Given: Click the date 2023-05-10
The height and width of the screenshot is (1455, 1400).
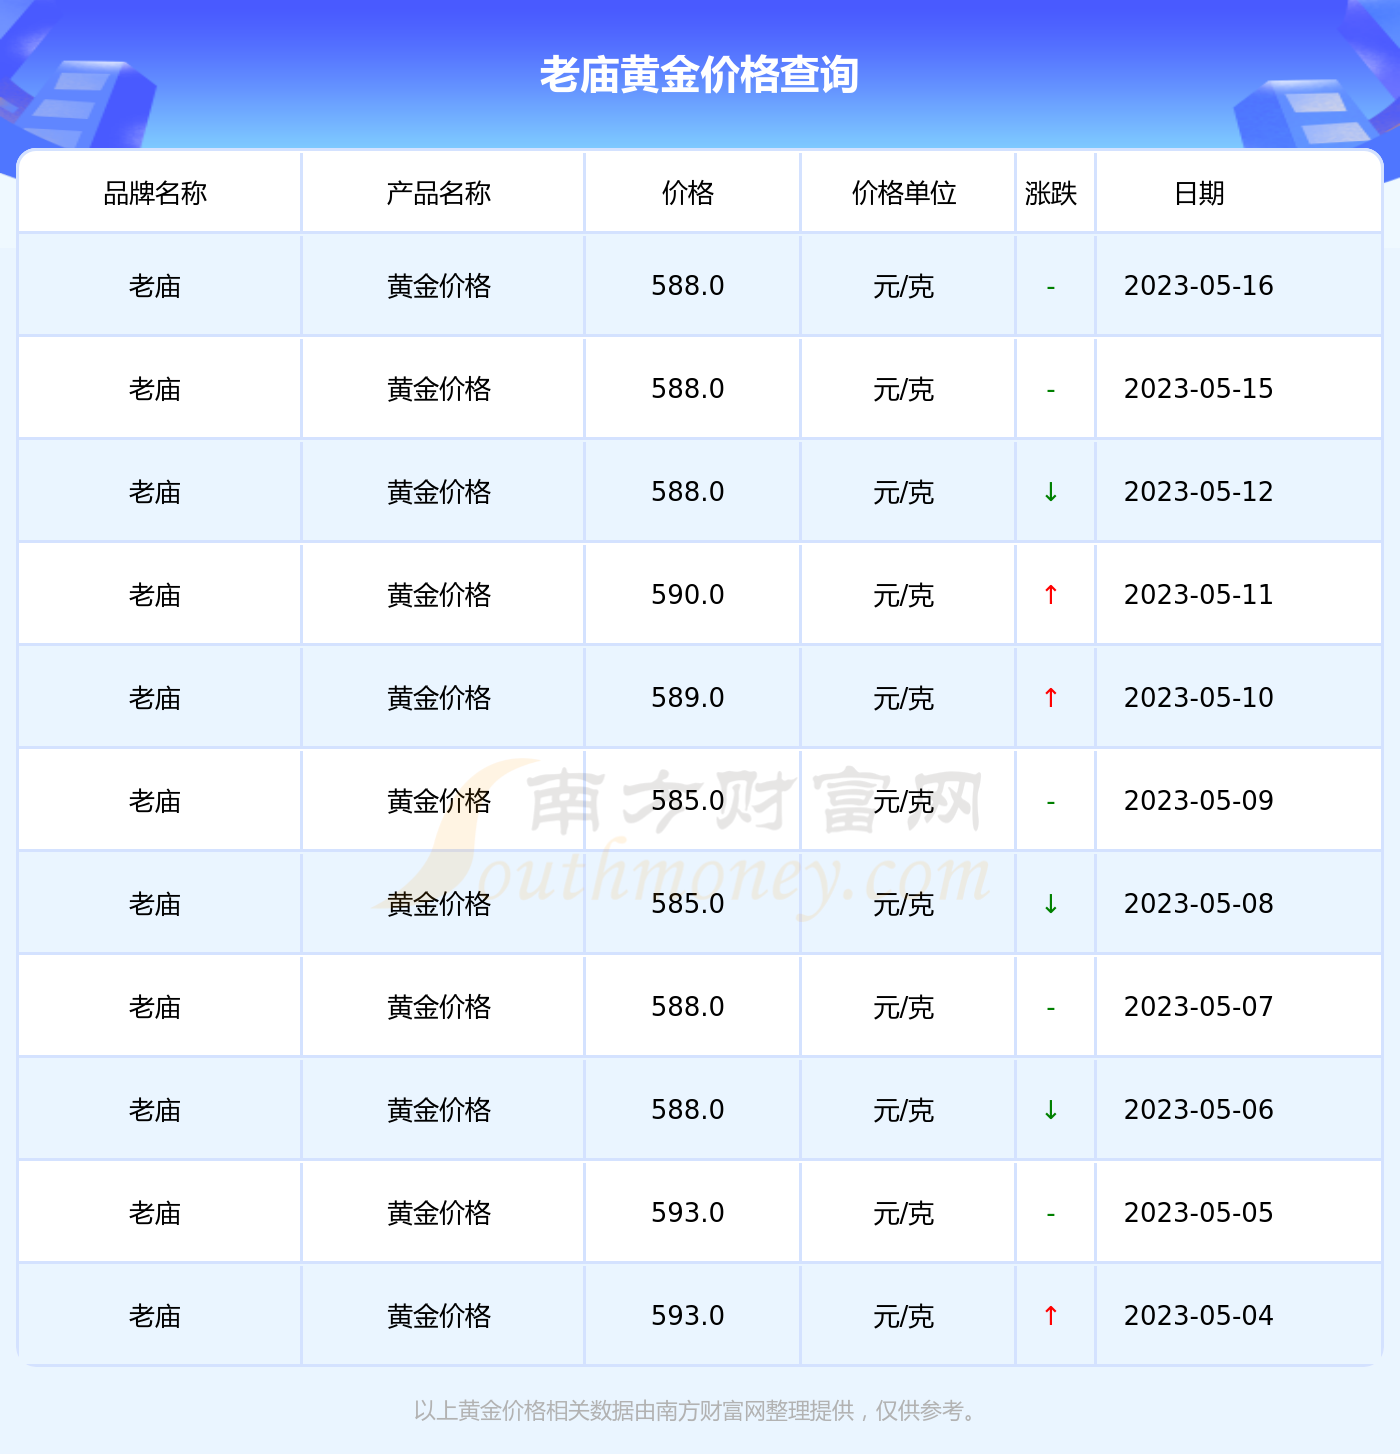Looking at the screenshot, I should tap(1199, 698).
